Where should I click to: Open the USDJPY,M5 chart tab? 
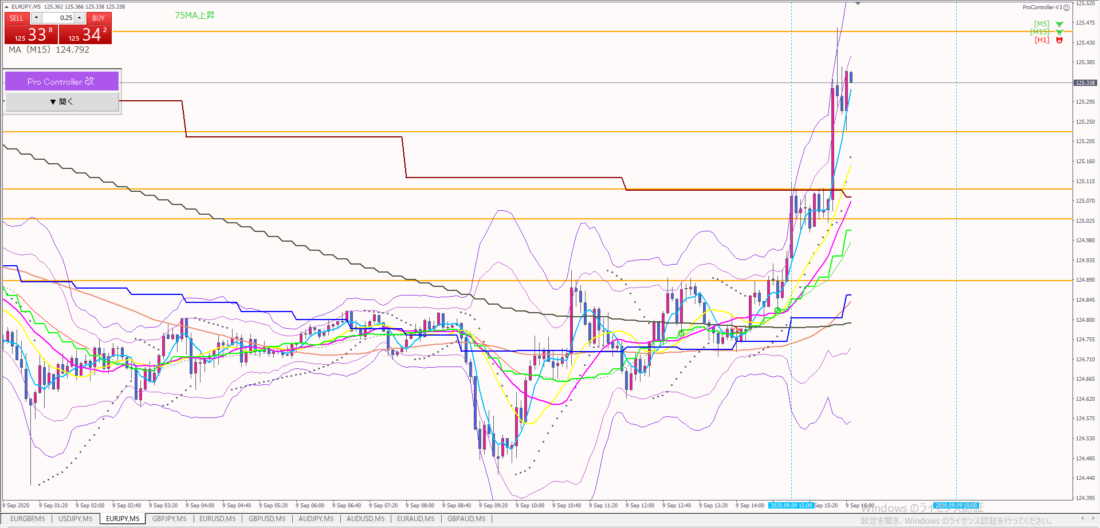click(75, 519)
